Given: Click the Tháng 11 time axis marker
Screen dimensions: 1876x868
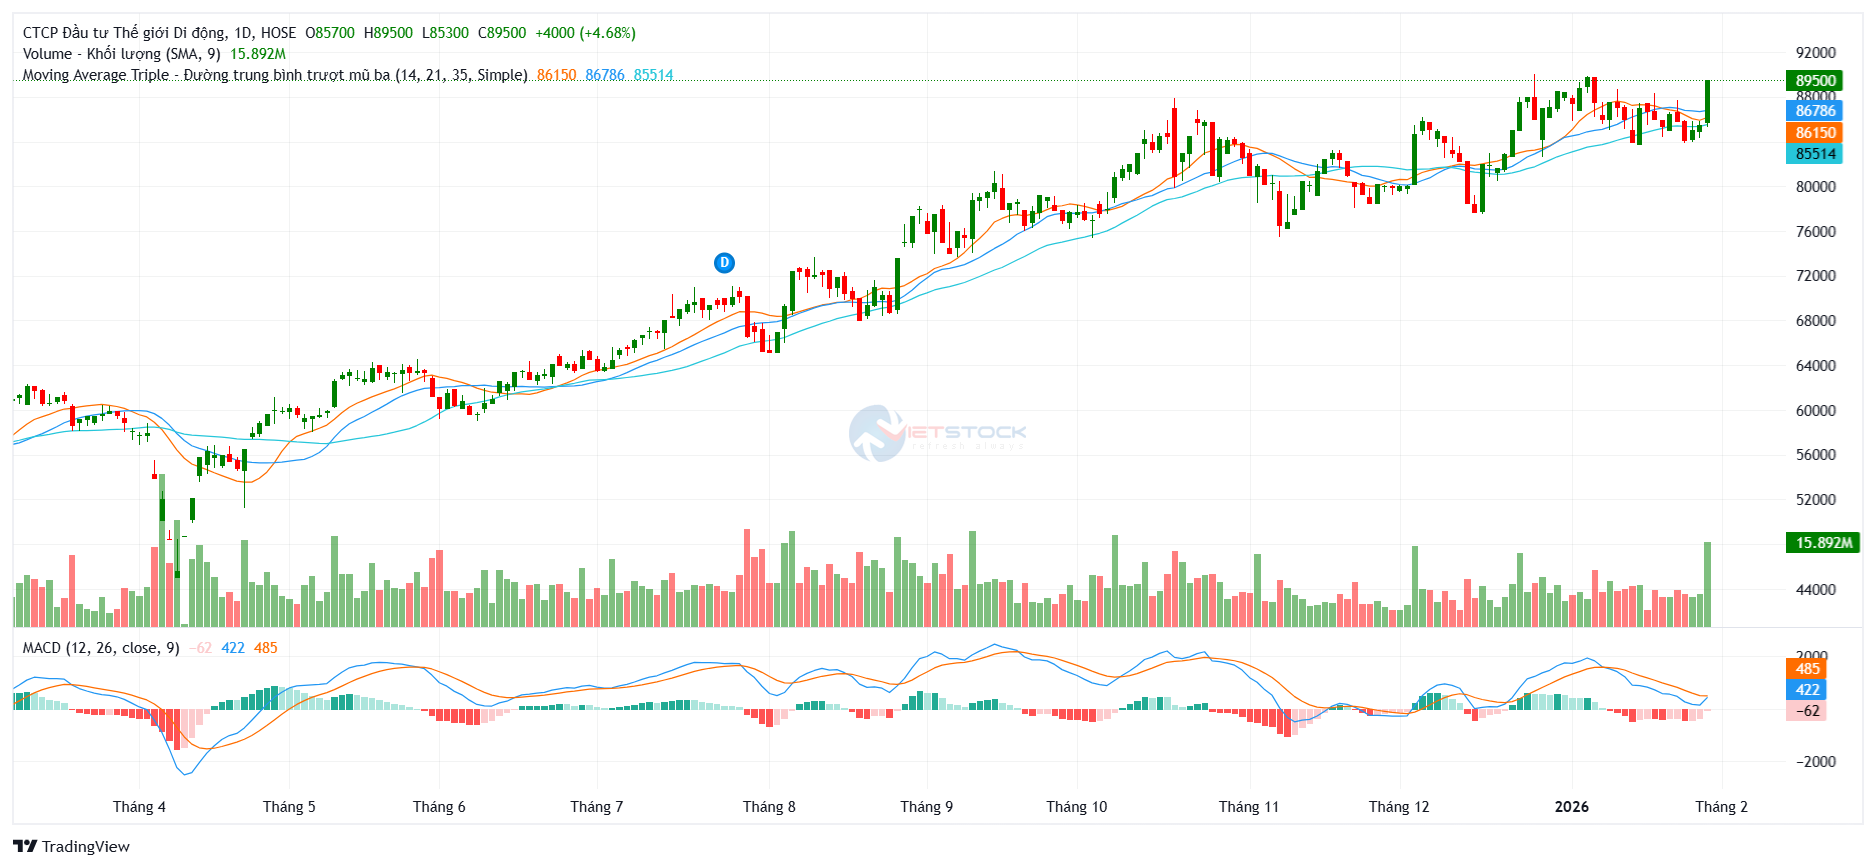Looking at the screenshot, I should tap(1248, 807).
